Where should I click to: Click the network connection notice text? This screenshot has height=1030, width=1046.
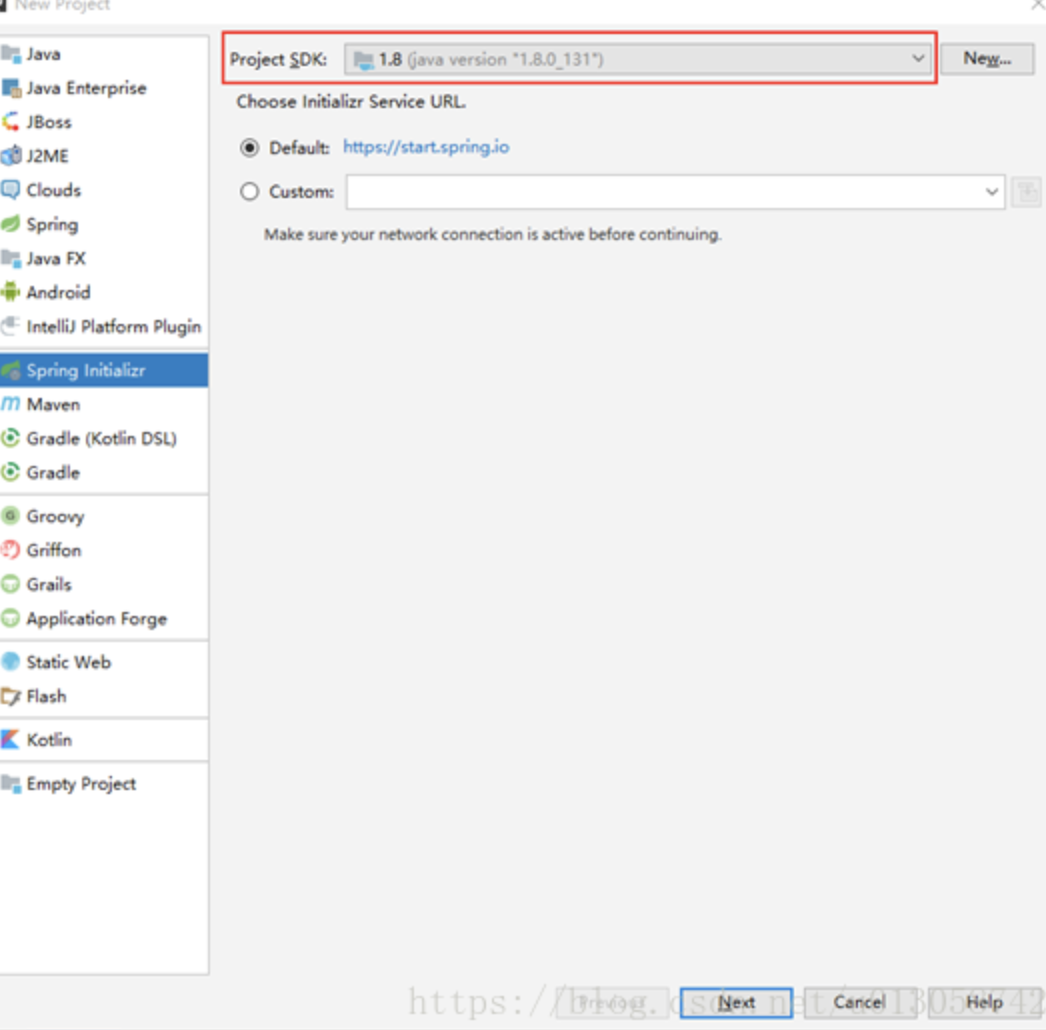pos(493,234)
